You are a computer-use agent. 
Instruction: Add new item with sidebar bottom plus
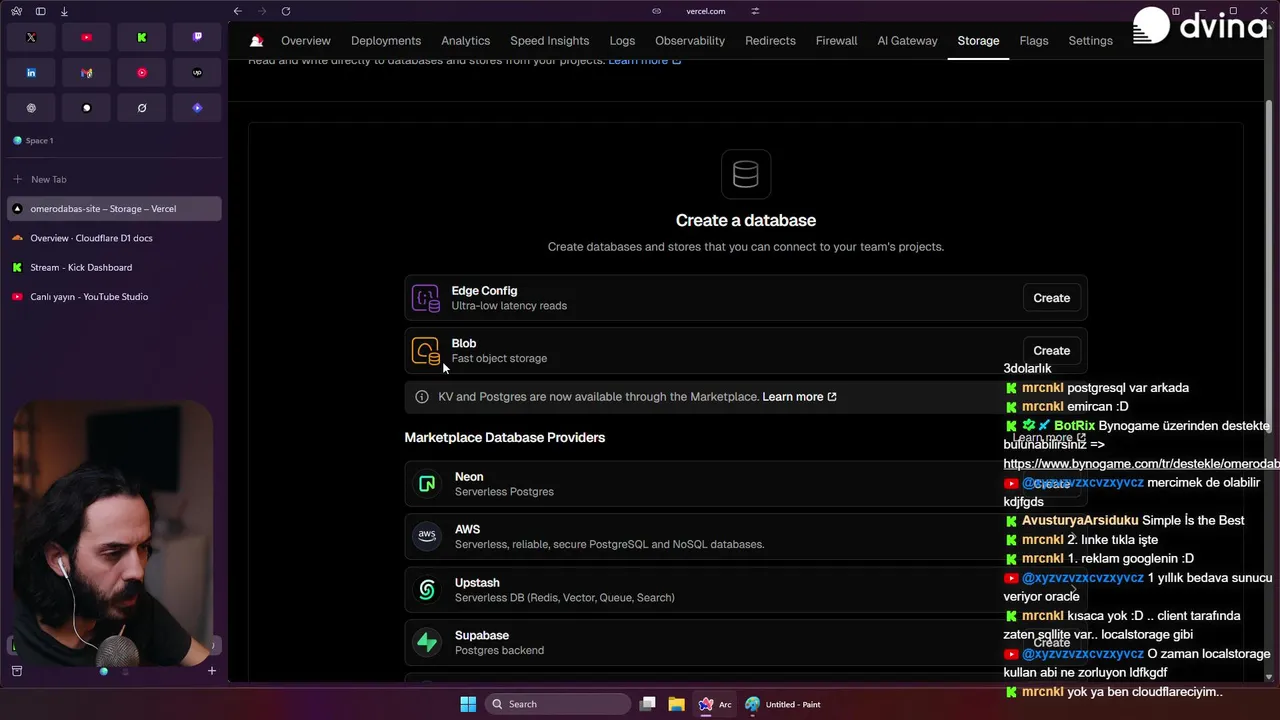click(211, 671)
